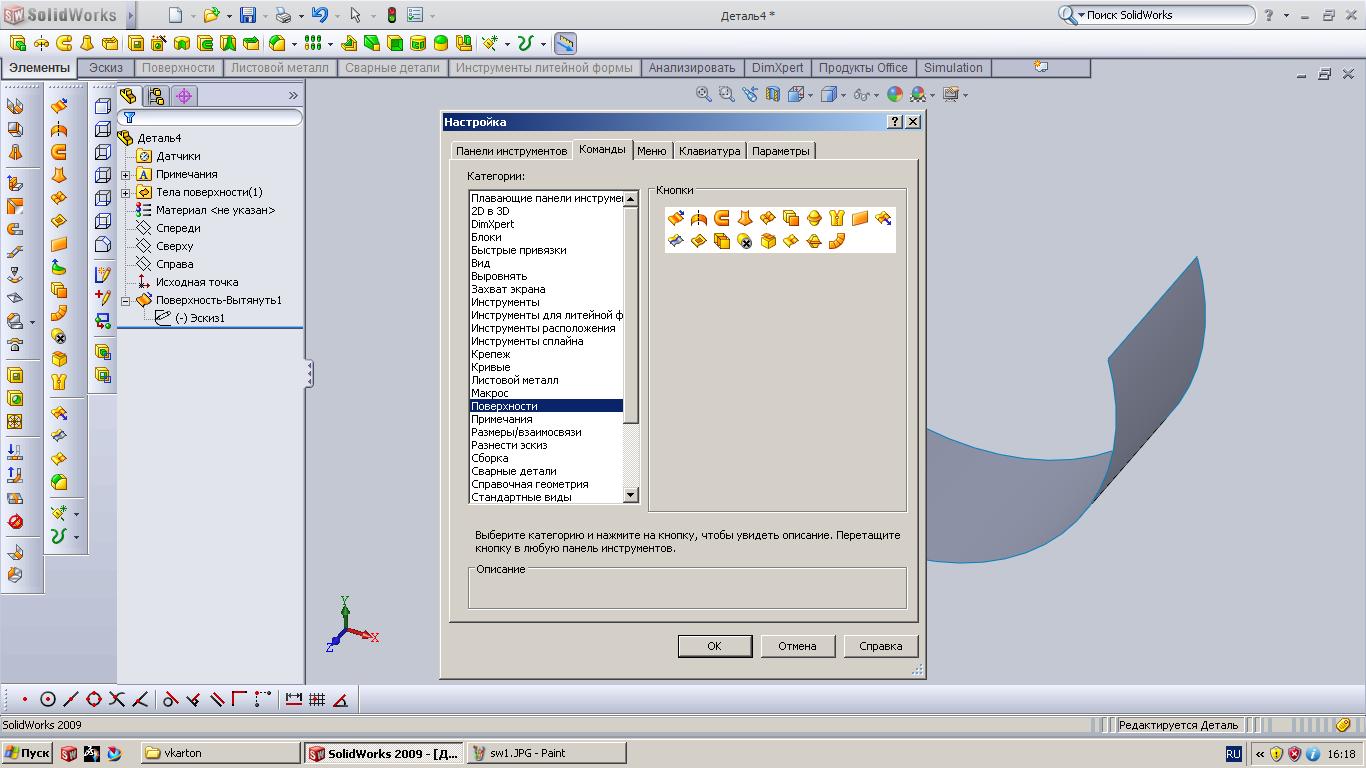This screenshot has height=768, width=1366.
Task: Click the Print icon in top toolbar
Action: pyautogui.click(x=283, y=15)
